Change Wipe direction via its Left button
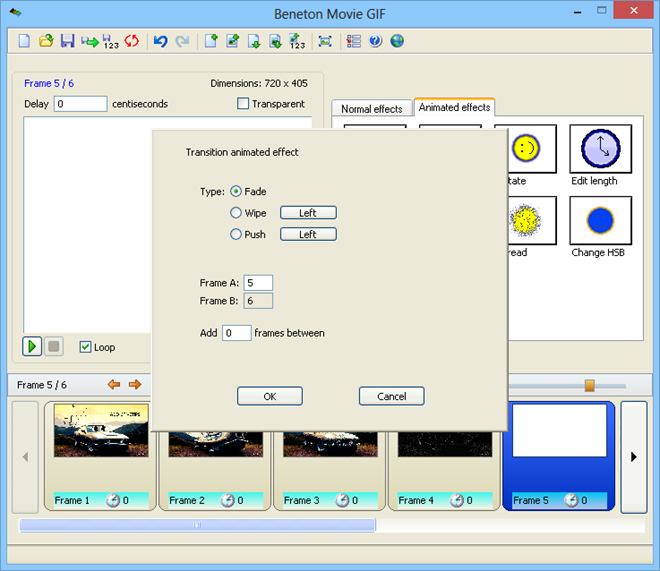Image resolution: width=660 pixels, height=571 pixels. point(308,213)
